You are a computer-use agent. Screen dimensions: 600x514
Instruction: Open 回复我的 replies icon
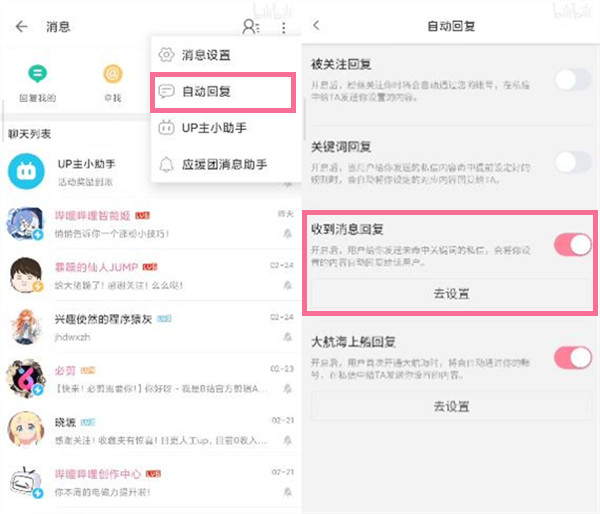[x=37, y=74]
